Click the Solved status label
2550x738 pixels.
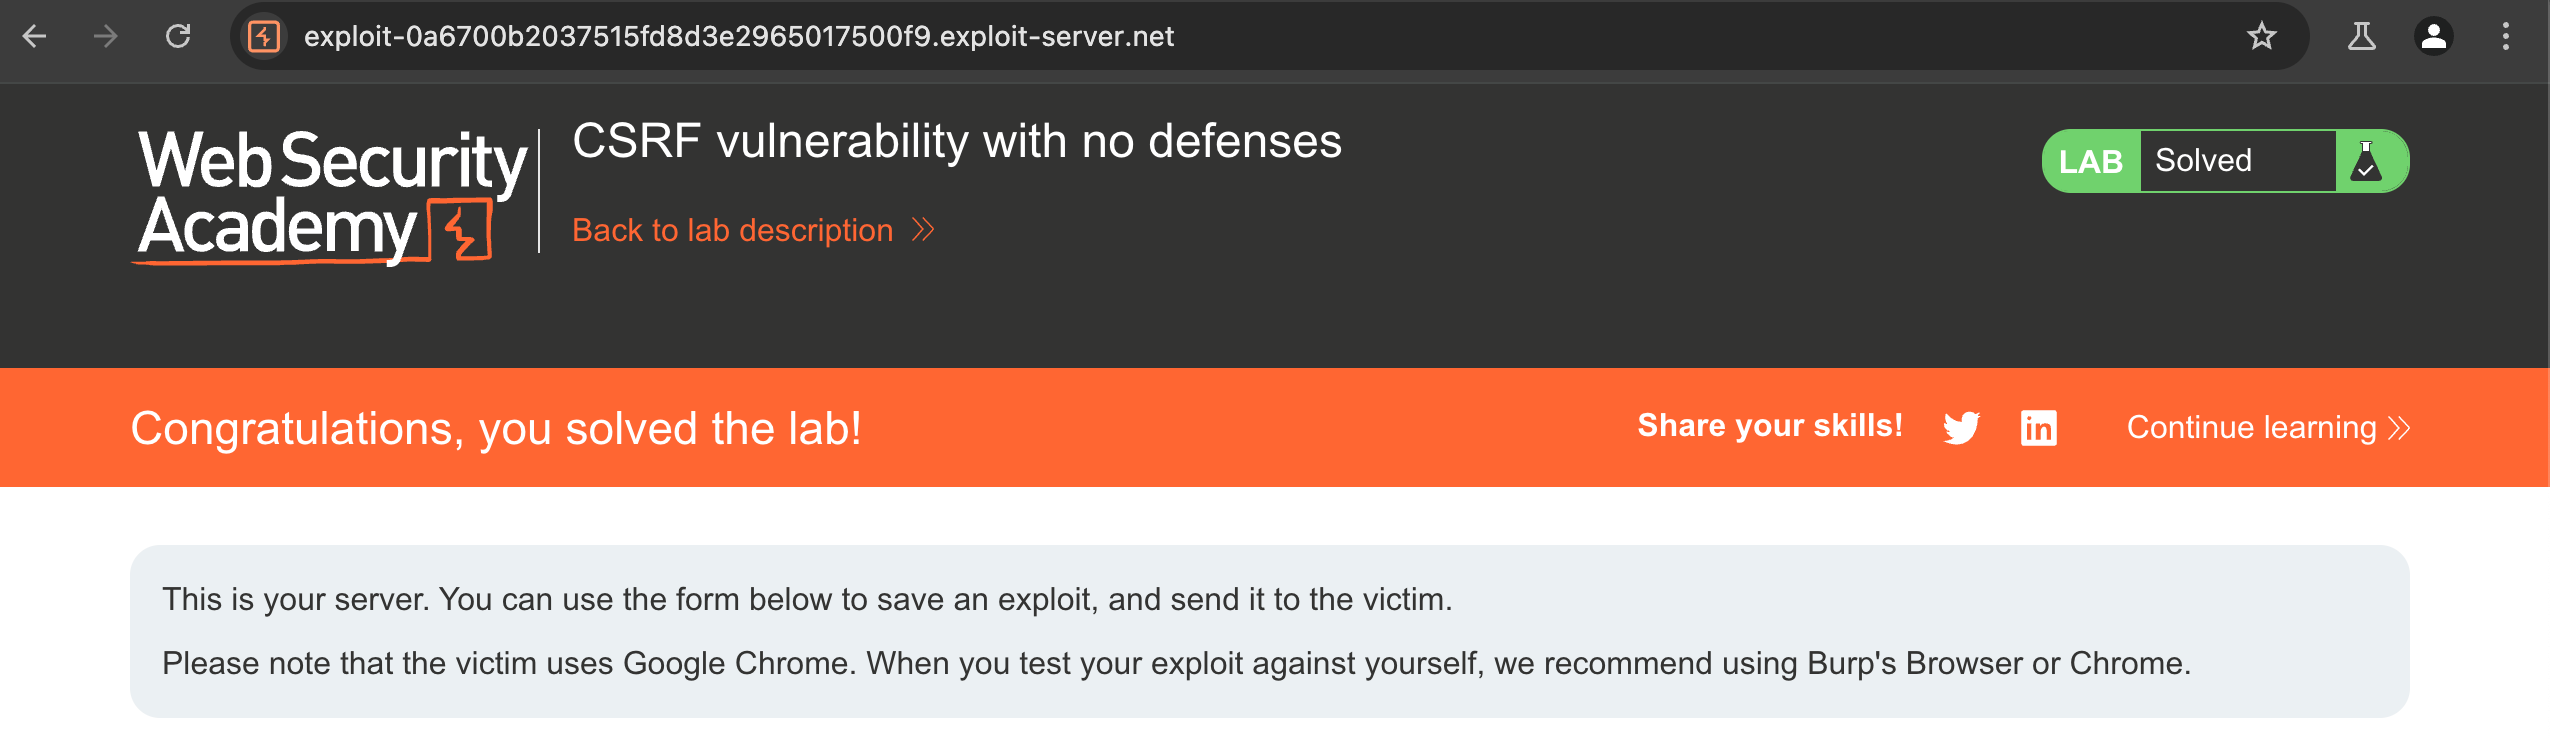(2203, 161)
